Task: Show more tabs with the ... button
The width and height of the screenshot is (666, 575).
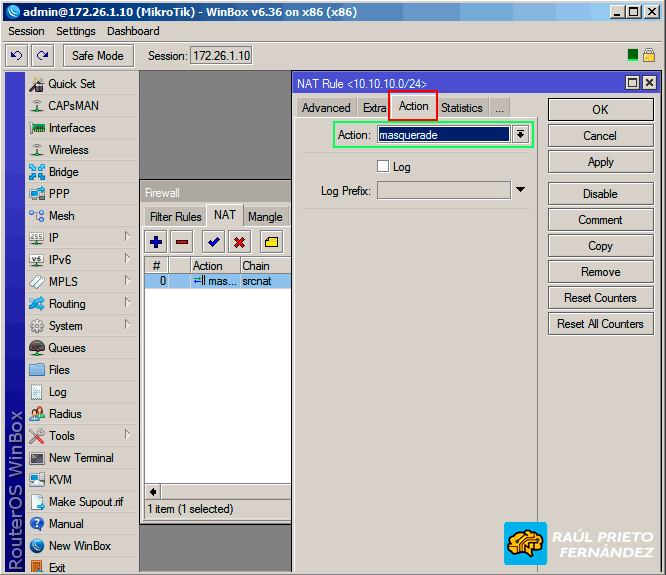Action: [x=499, y=108]
